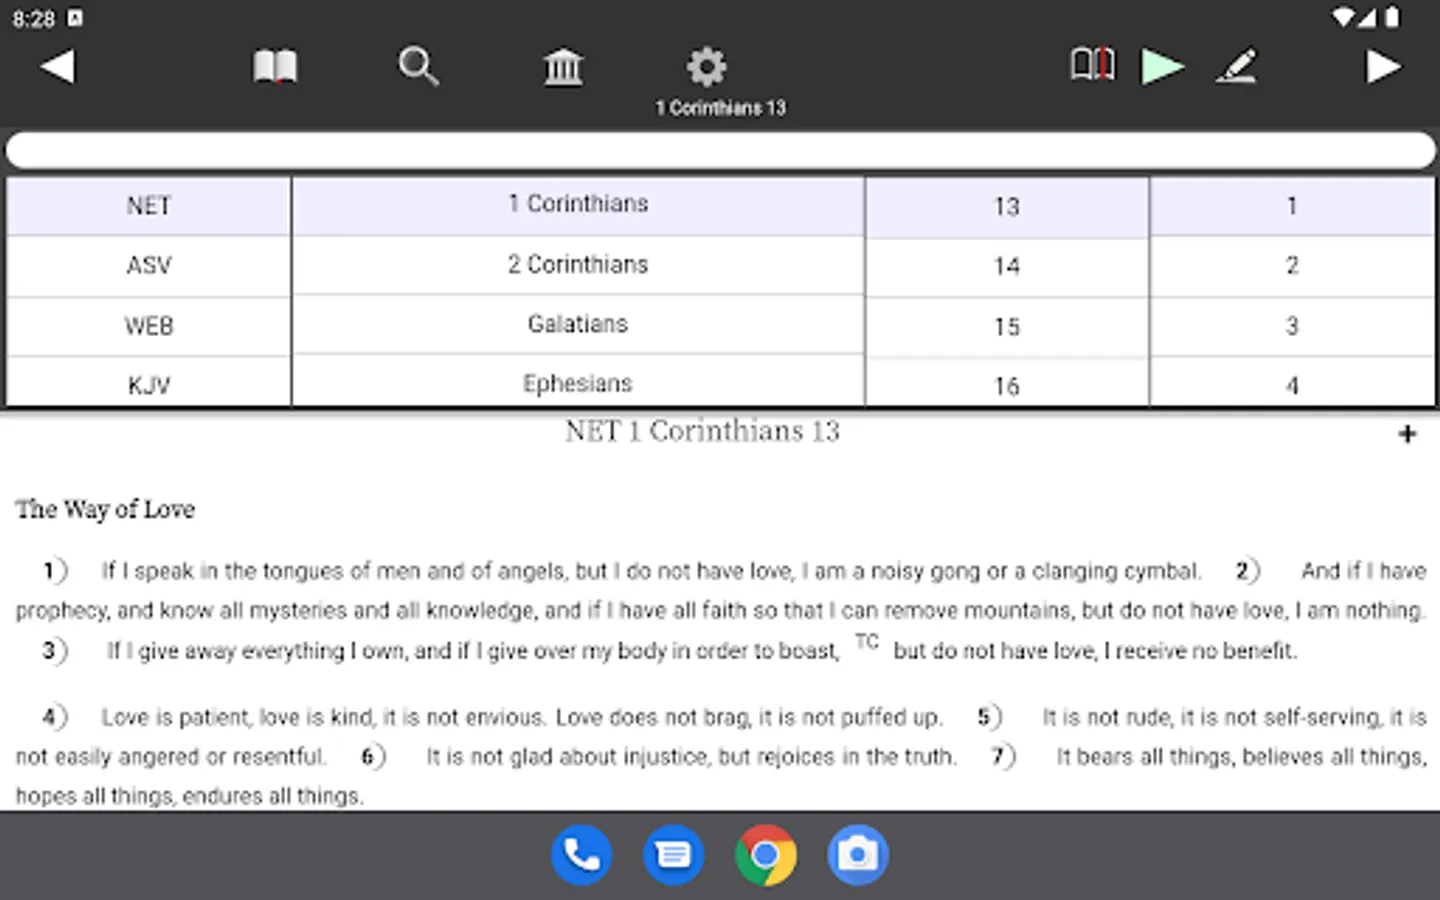The image size is (1440, 900).
Task: Tap the TC footnote marker in verse 3
Action: pyautogui.click(x=867, y=642)
